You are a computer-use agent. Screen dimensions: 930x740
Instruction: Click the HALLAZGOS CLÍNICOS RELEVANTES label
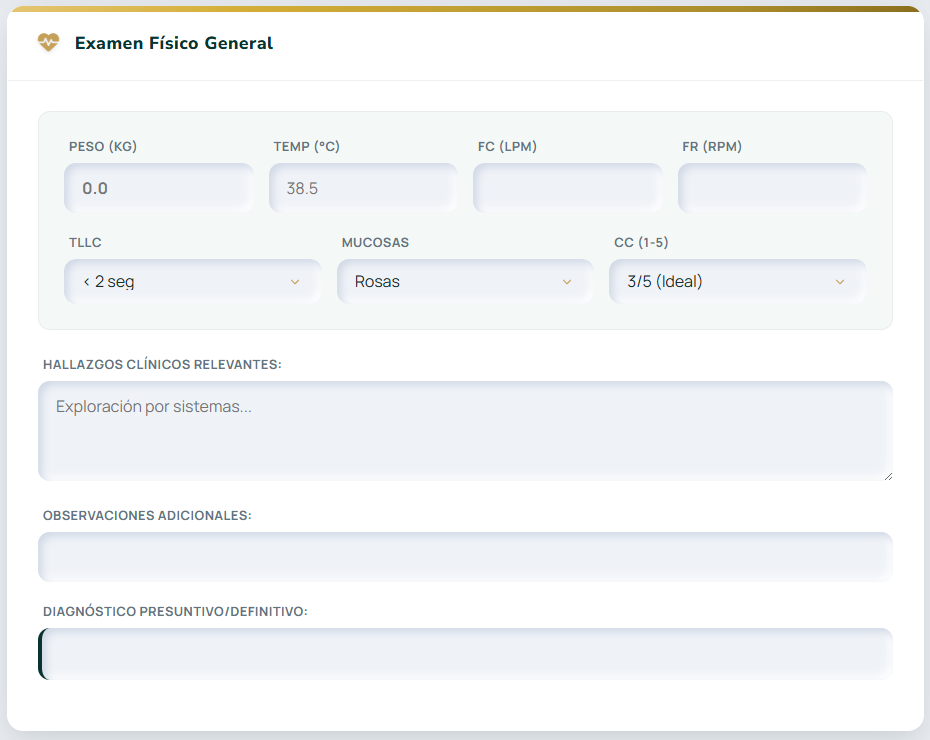[162, 365]
